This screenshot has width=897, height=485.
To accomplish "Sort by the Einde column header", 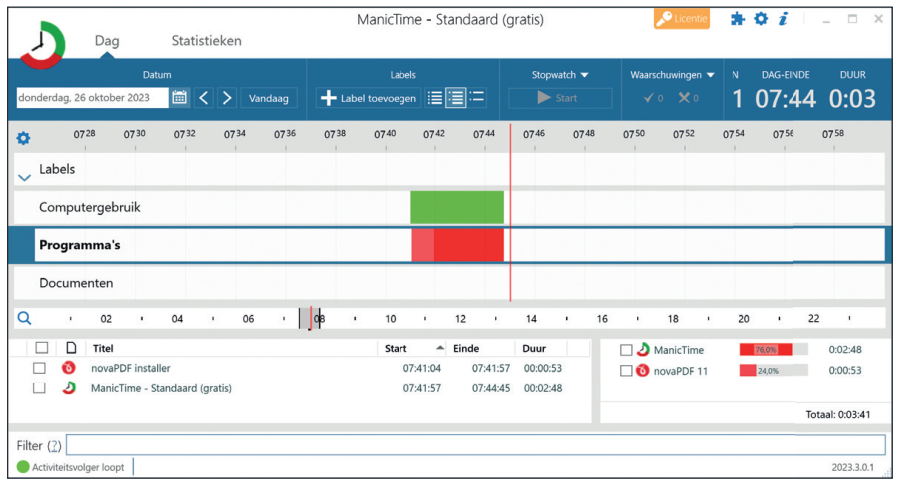I will point(466,348).
